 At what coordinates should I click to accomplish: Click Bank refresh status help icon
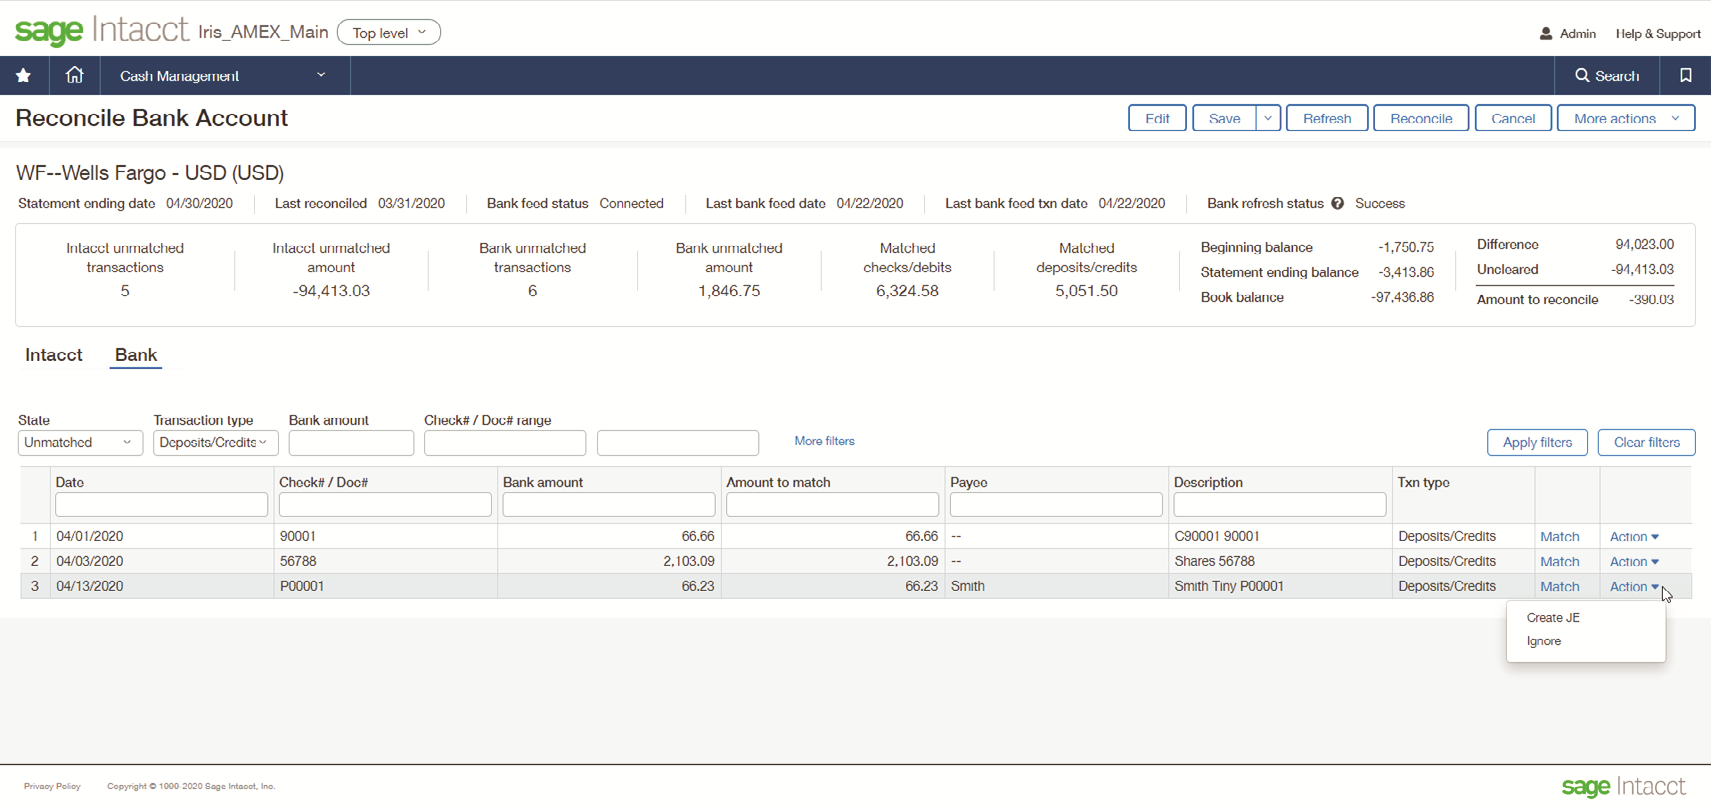pos(1337,203)
